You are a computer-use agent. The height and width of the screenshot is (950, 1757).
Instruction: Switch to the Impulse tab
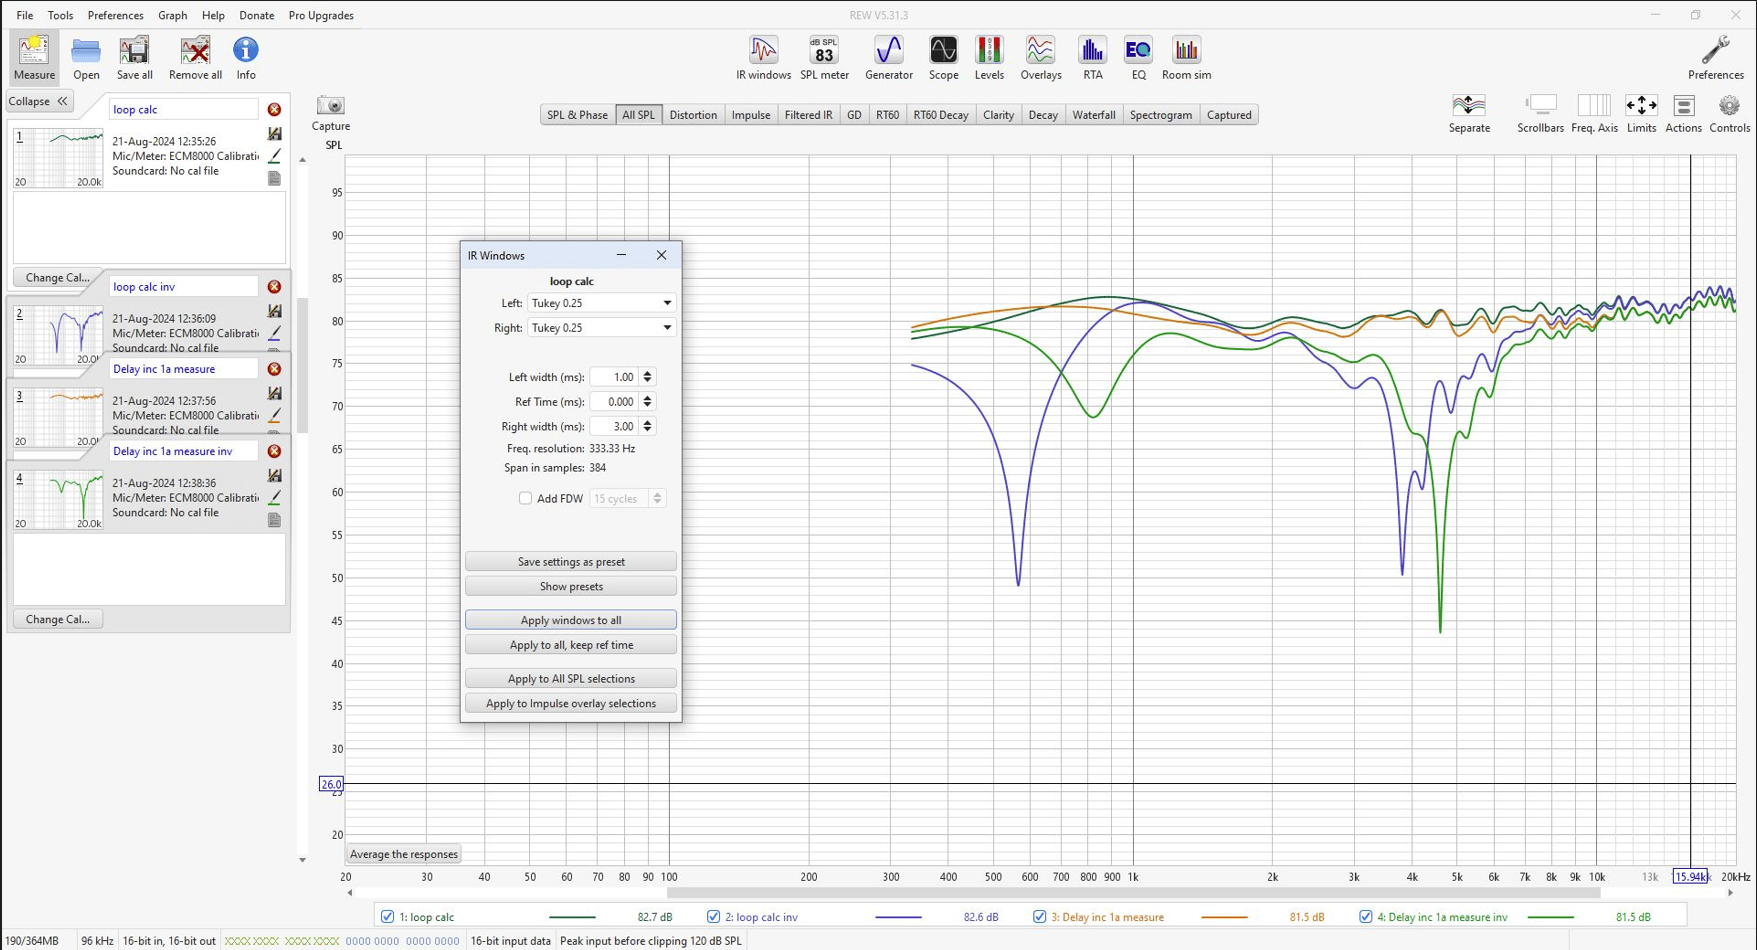[x=750, y=115]
